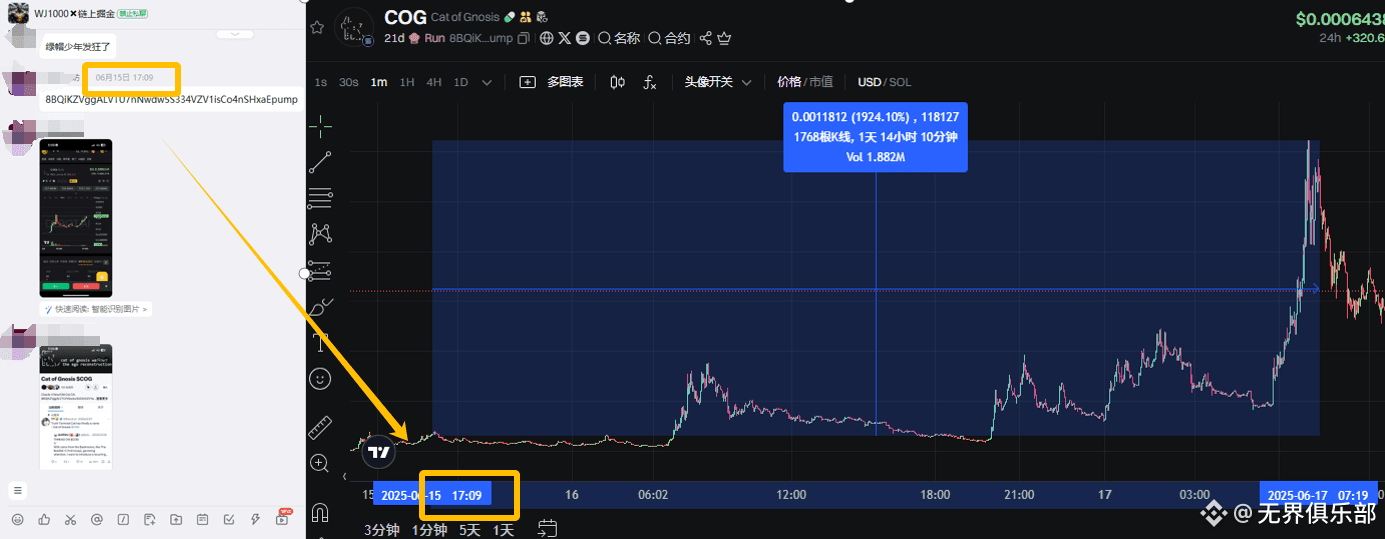Select the crosshair cursor tool

pyautogui.click(x=320, y=126)
